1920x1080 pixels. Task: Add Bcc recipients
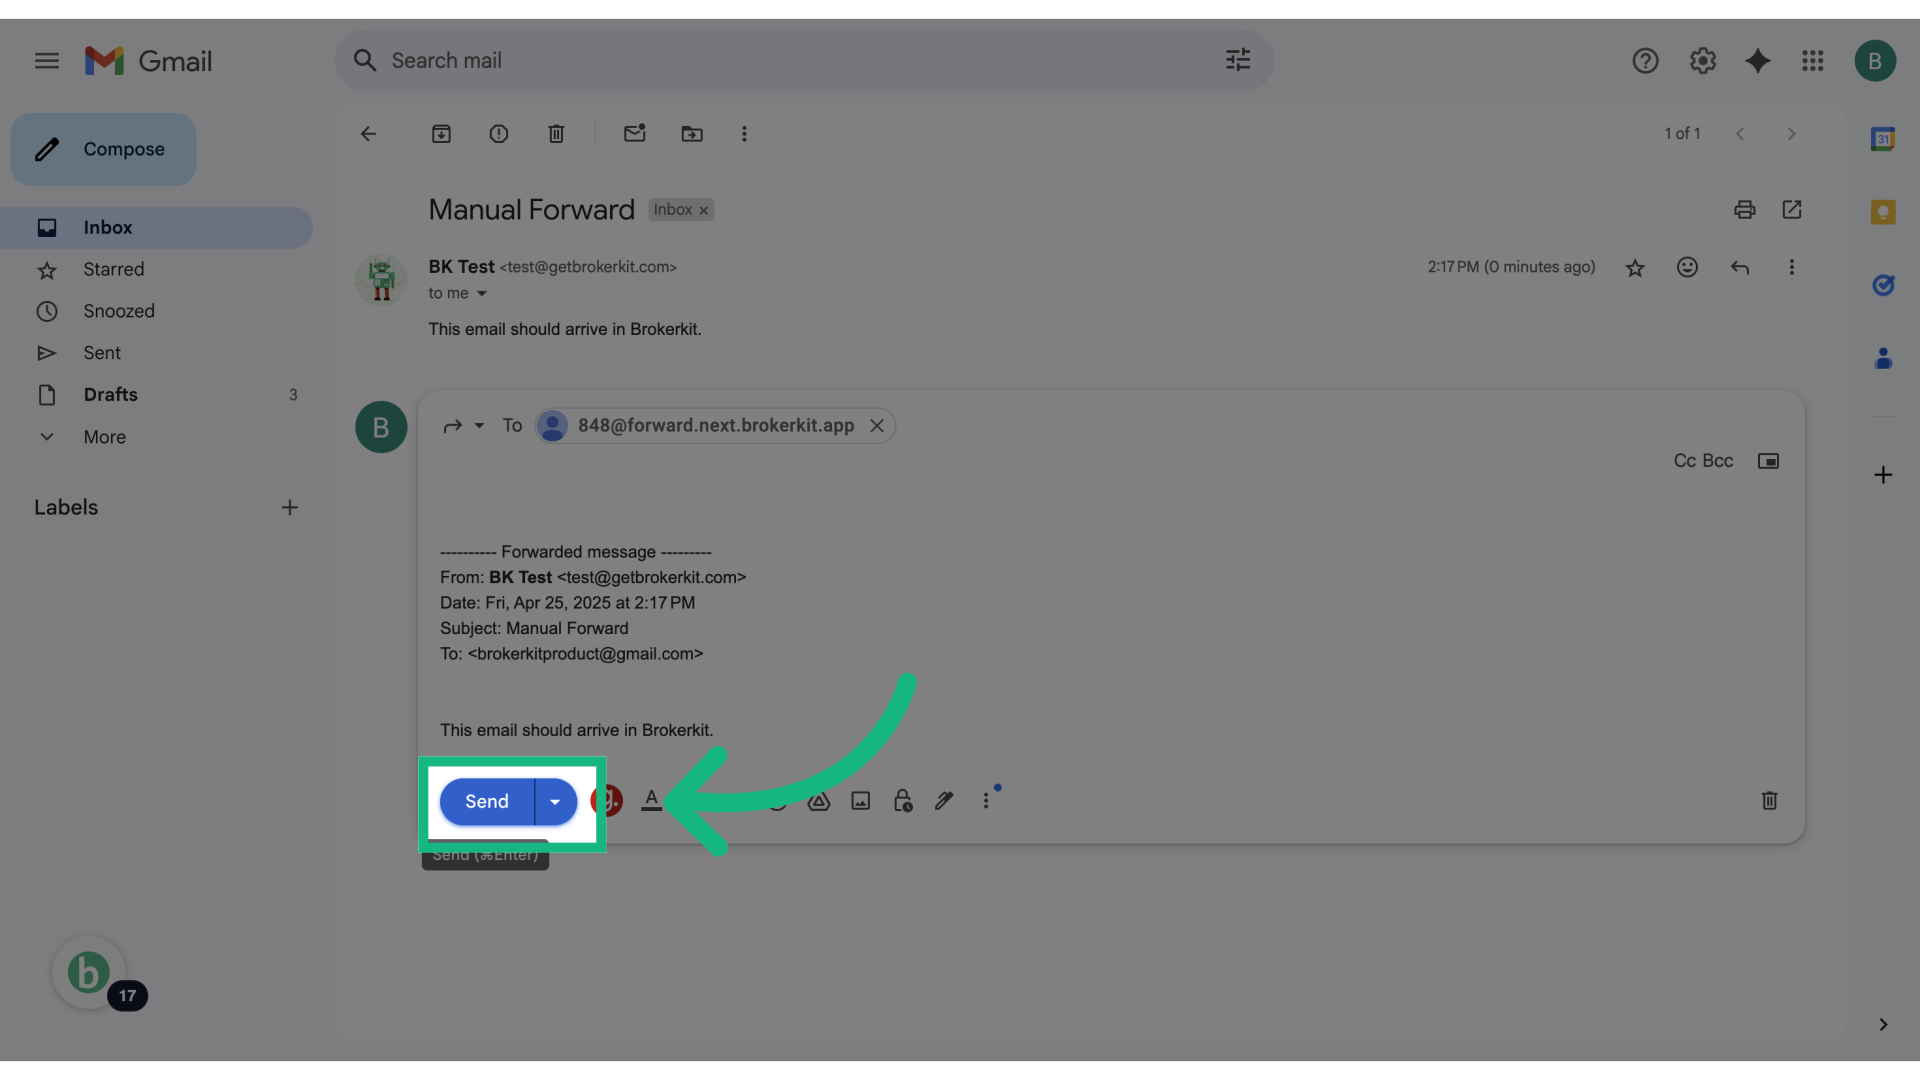pos(1718,461)
